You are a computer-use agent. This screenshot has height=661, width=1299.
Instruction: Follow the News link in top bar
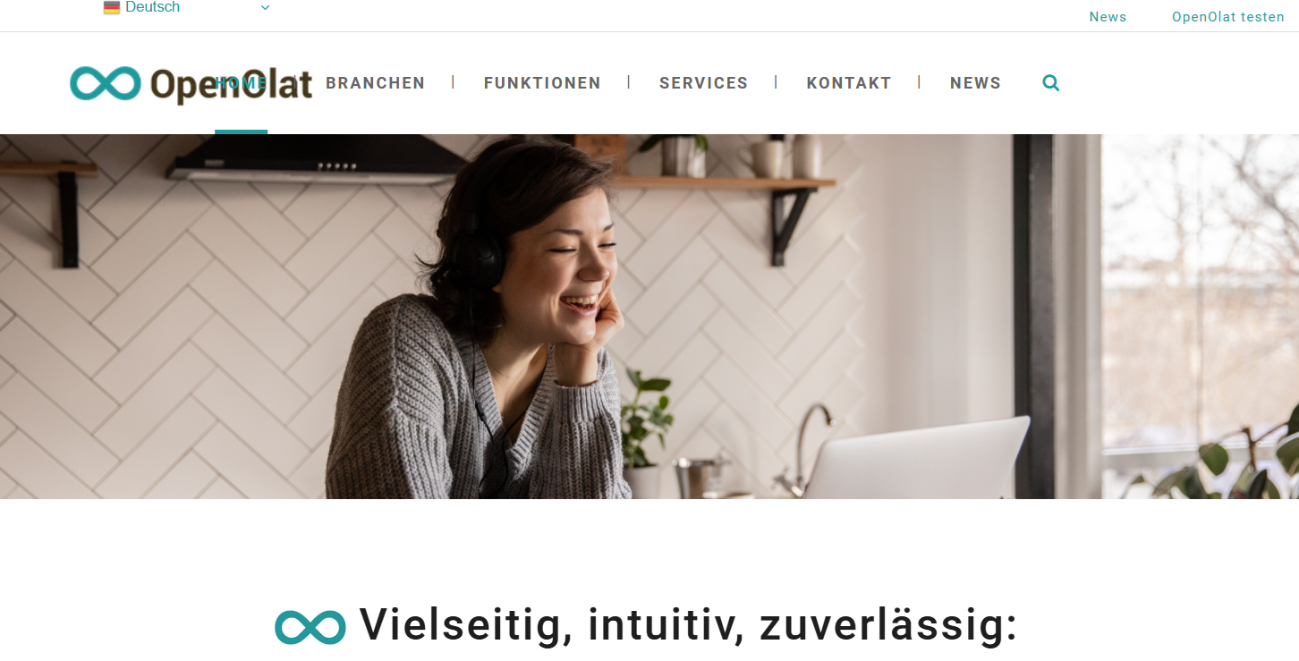coord(1107,17)
